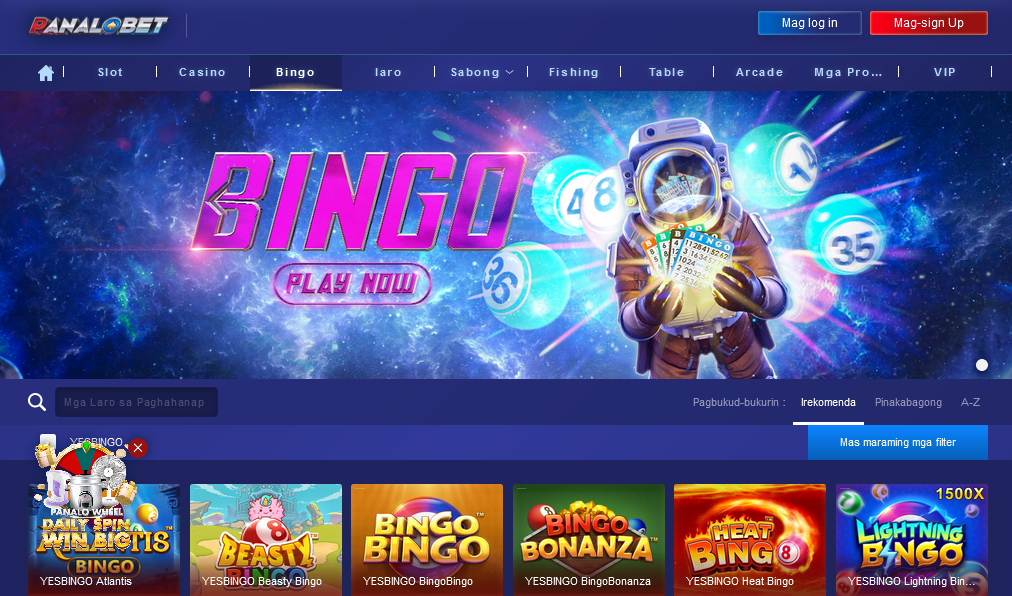Sort games by Pinakabagong

[908, 402]
